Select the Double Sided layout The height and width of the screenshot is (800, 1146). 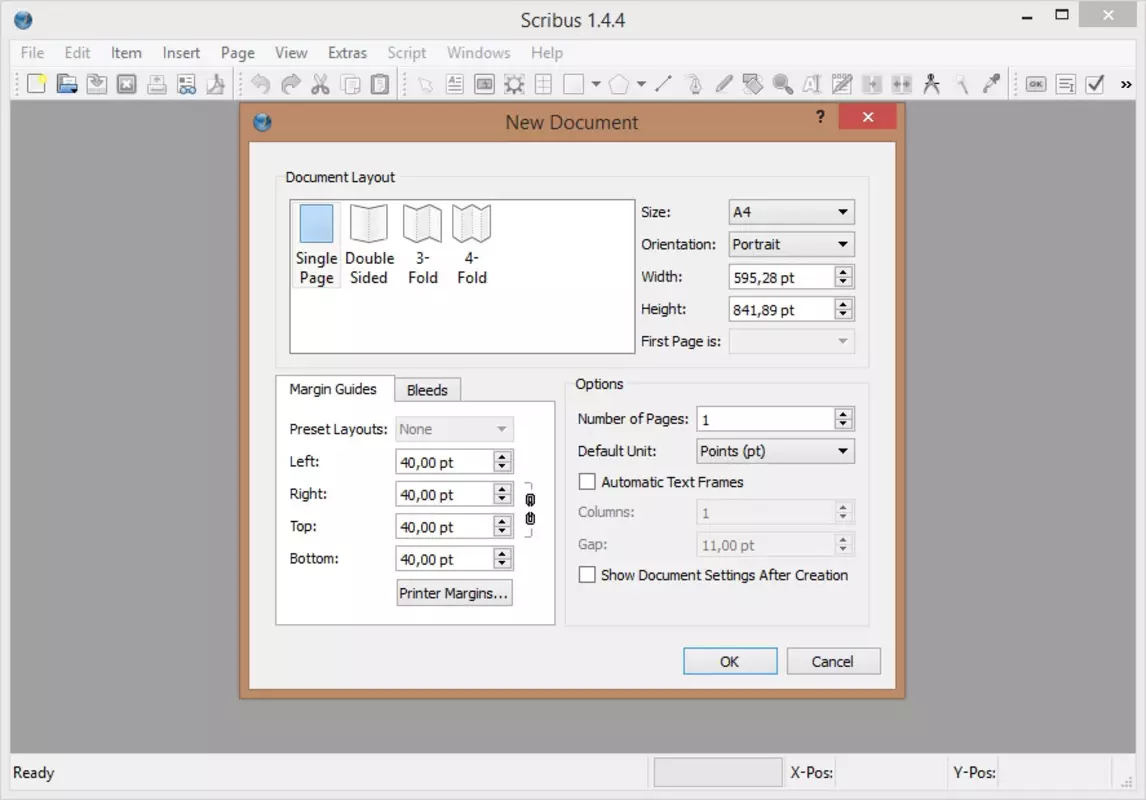coord(369,245)
